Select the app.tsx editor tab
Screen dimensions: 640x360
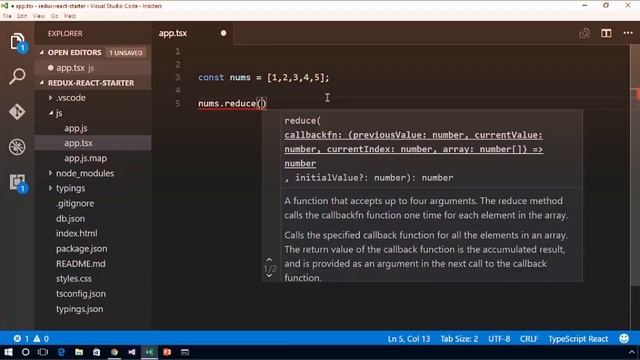[x=193, y=33]
